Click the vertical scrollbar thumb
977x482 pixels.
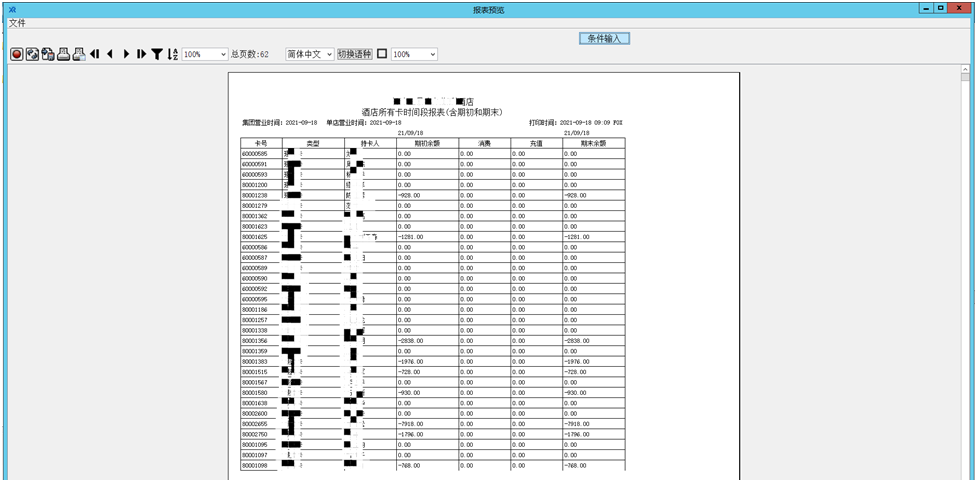tap(965, 77)
